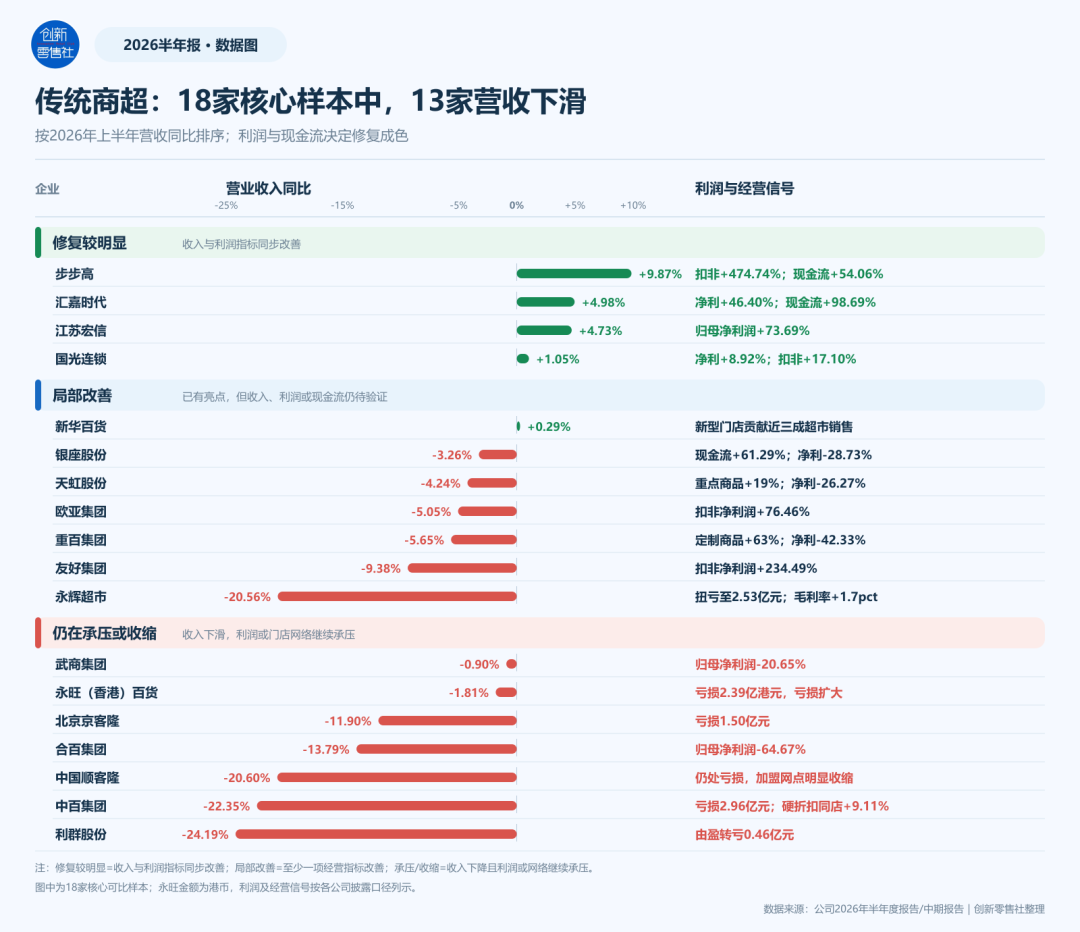
Task: Click the -25% axis label
Action: click(226, 205)
